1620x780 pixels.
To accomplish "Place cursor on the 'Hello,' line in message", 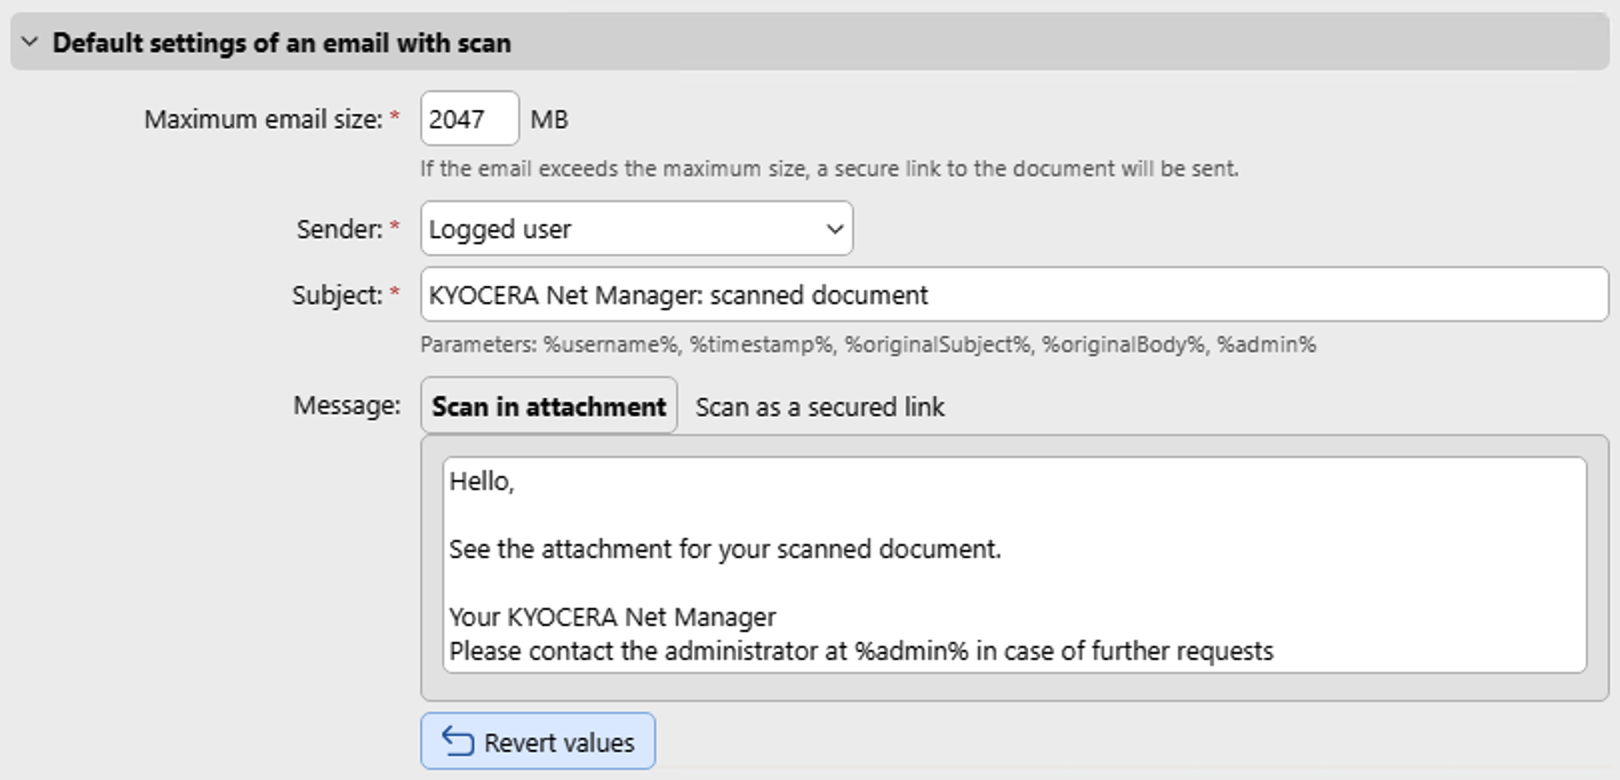I will click(481, 481).
